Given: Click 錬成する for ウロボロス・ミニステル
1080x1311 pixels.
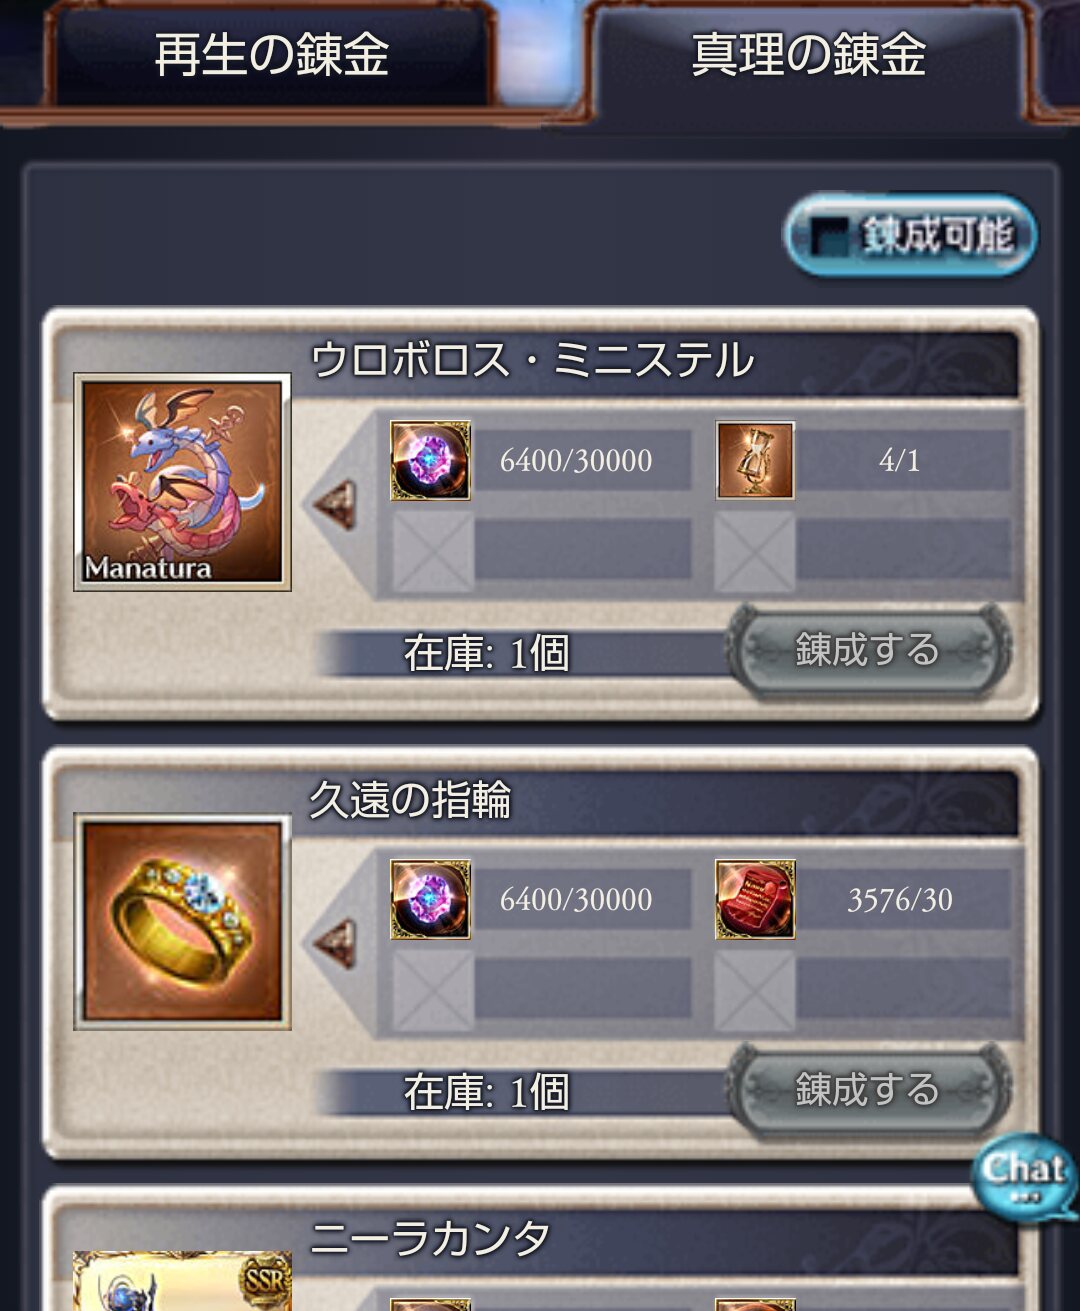Looking at the screenshot, I should [x=868, y=650].
